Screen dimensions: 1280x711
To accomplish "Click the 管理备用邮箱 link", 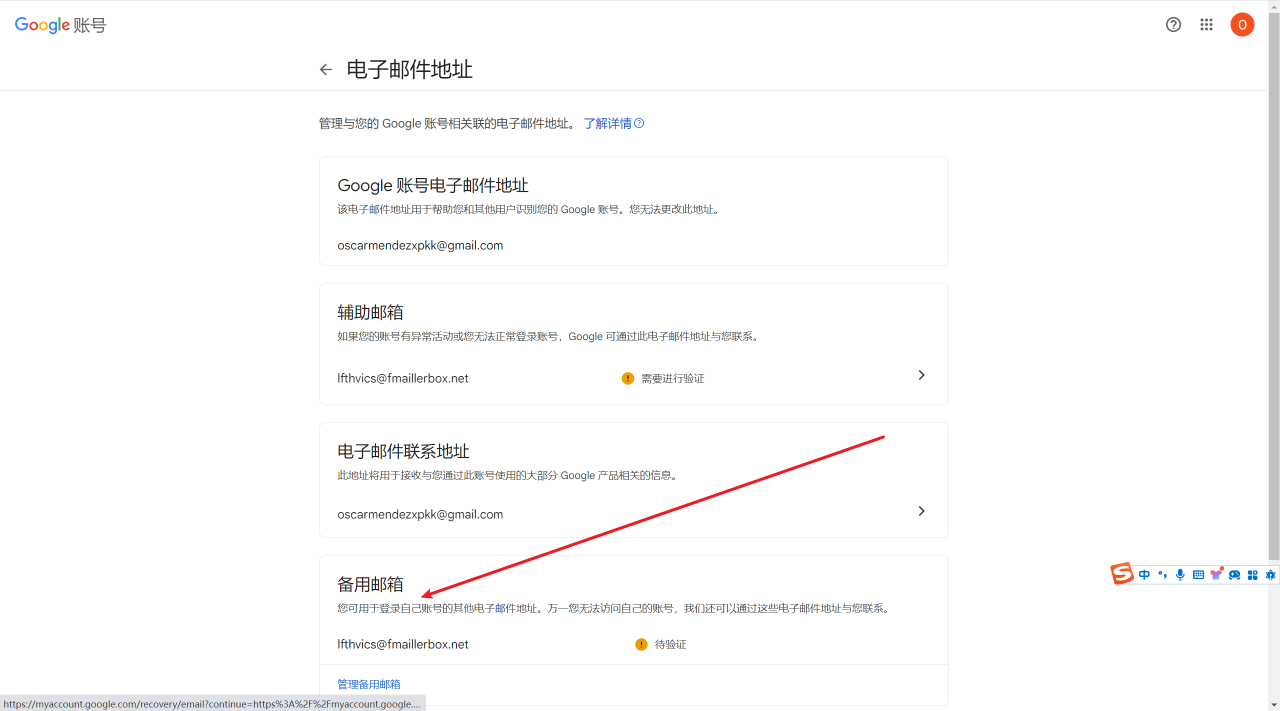I will coord(369,685).
